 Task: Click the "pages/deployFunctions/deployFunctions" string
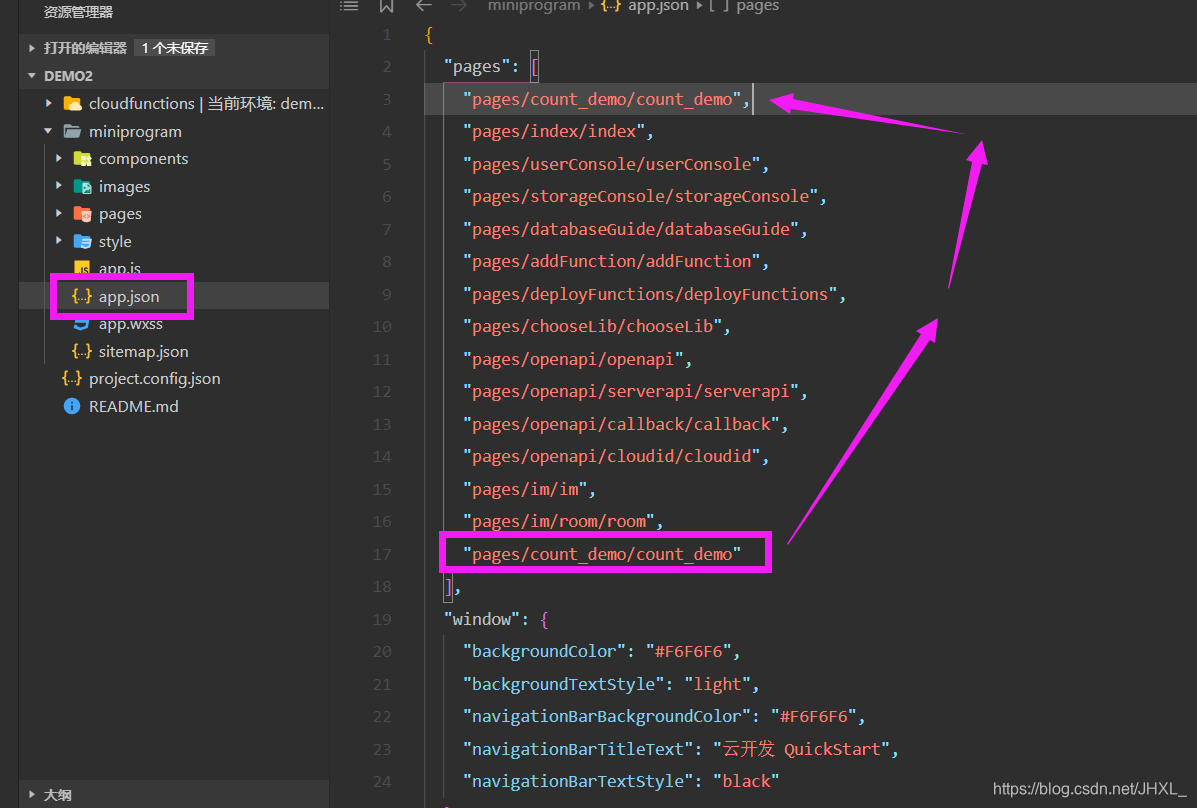(650, 294)
